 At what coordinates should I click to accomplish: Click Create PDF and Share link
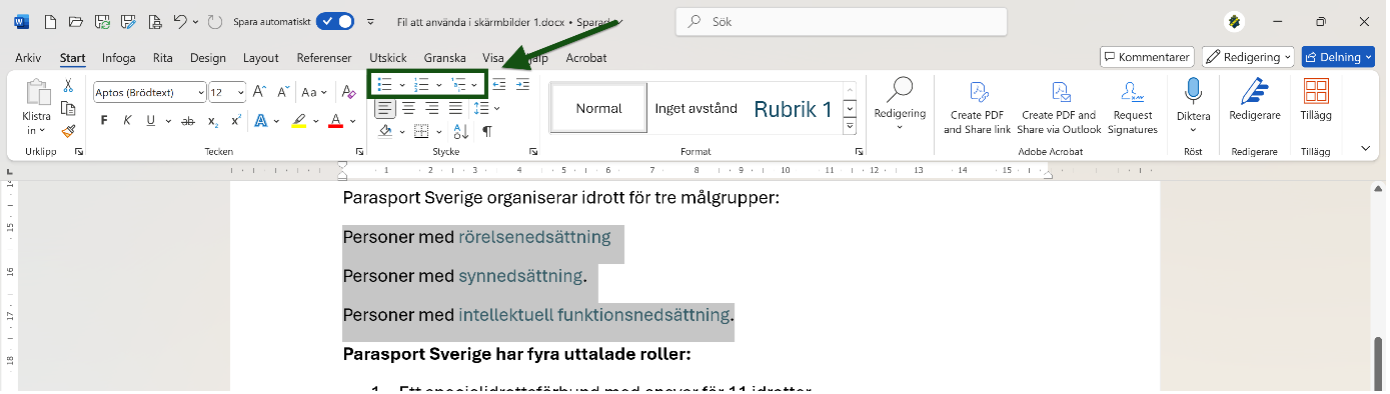coord(977,108)
